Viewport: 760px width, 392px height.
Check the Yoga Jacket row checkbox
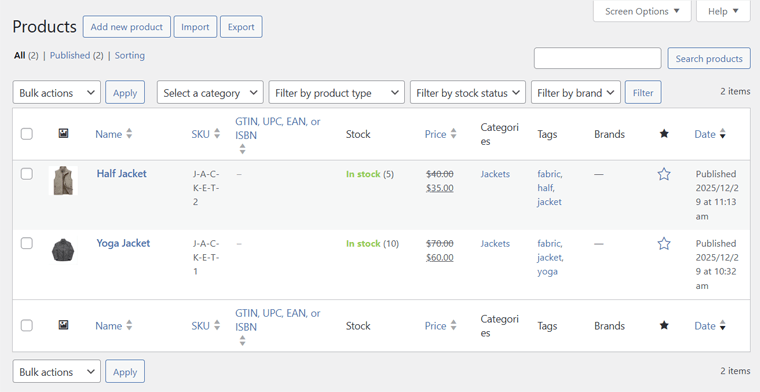tap(27, 243)
